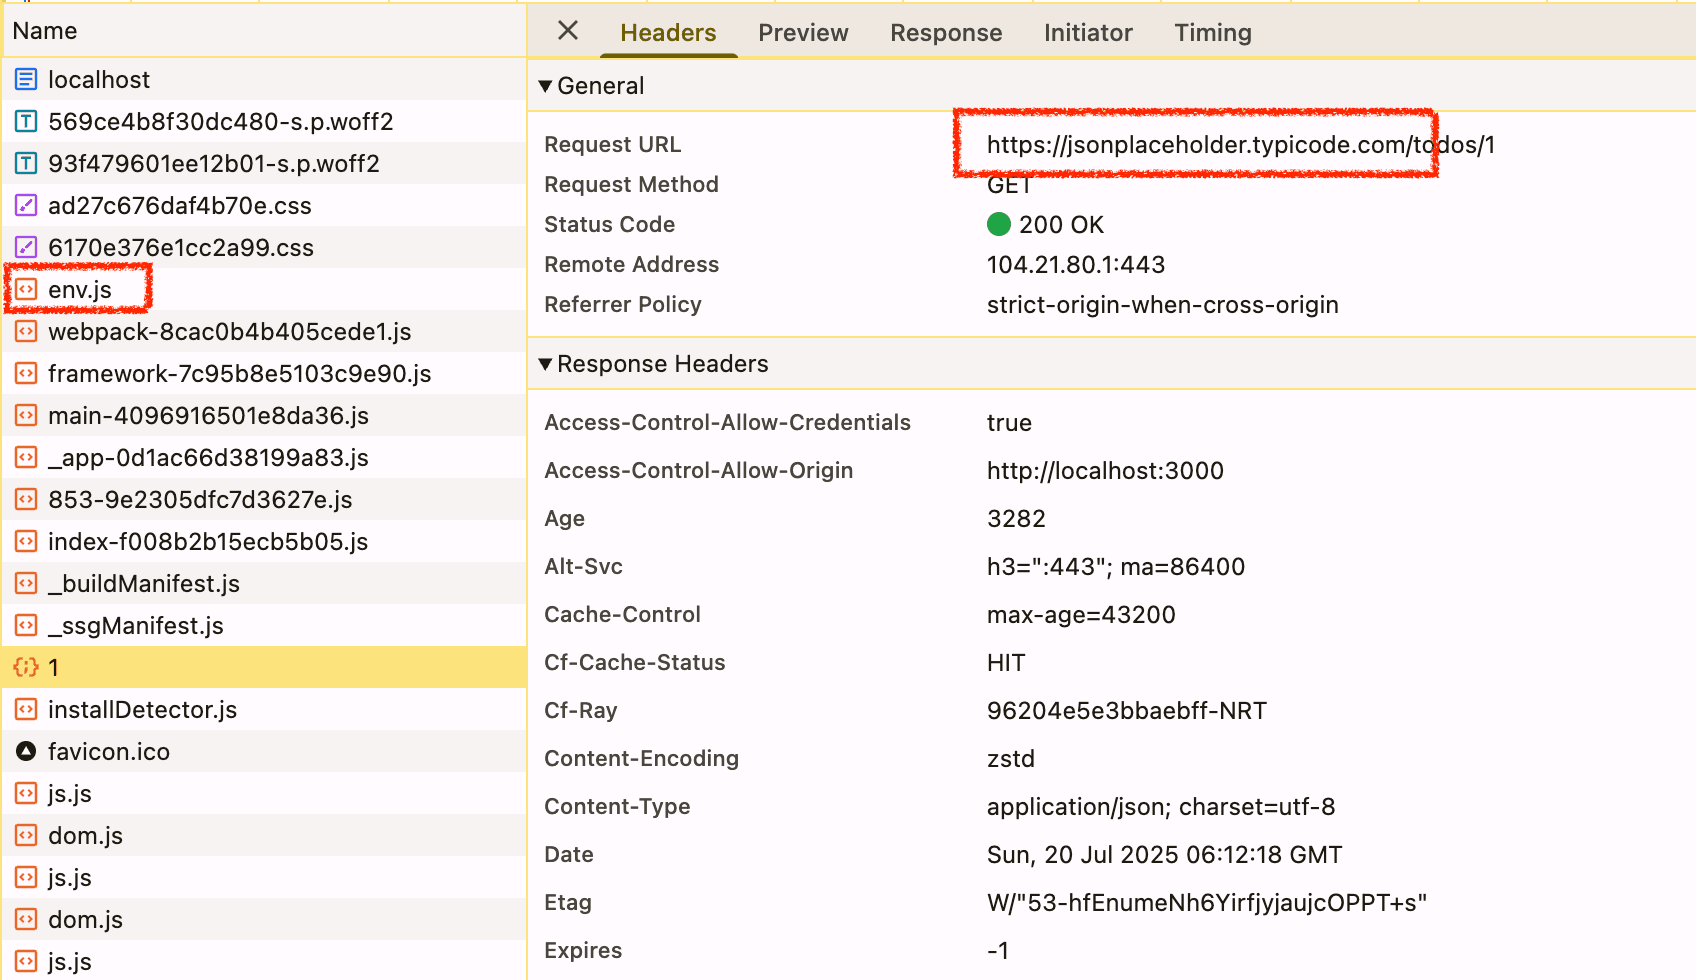Click the stylesheet icon for ad27c676daf4b70e.css
The height and width of the screenshot is (980, 1696).
[x=26, y=206]
